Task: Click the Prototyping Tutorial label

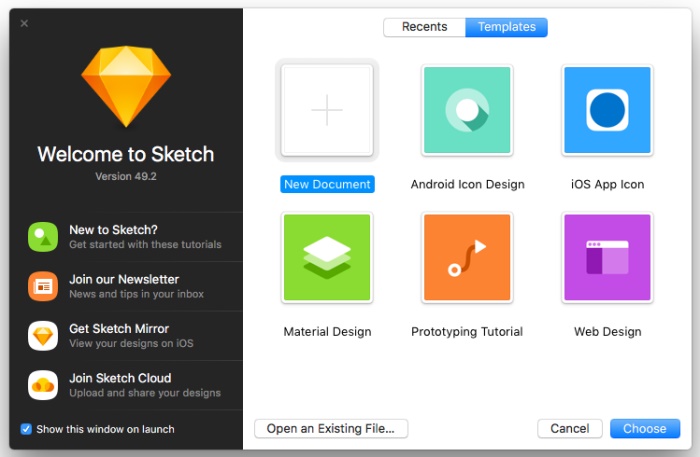Action: 467,332
